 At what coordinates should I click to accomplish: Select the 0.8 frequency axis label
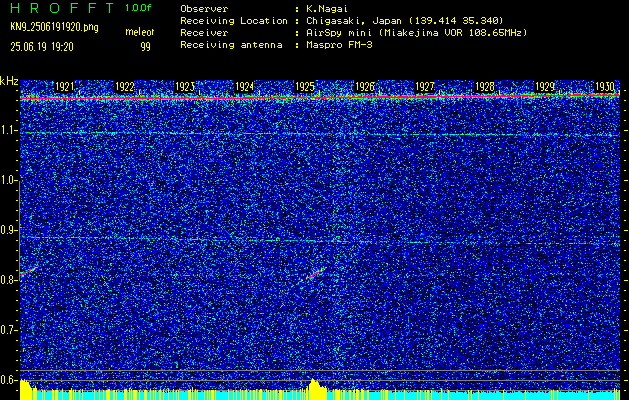pyautogui.click(x=9, y=280)
